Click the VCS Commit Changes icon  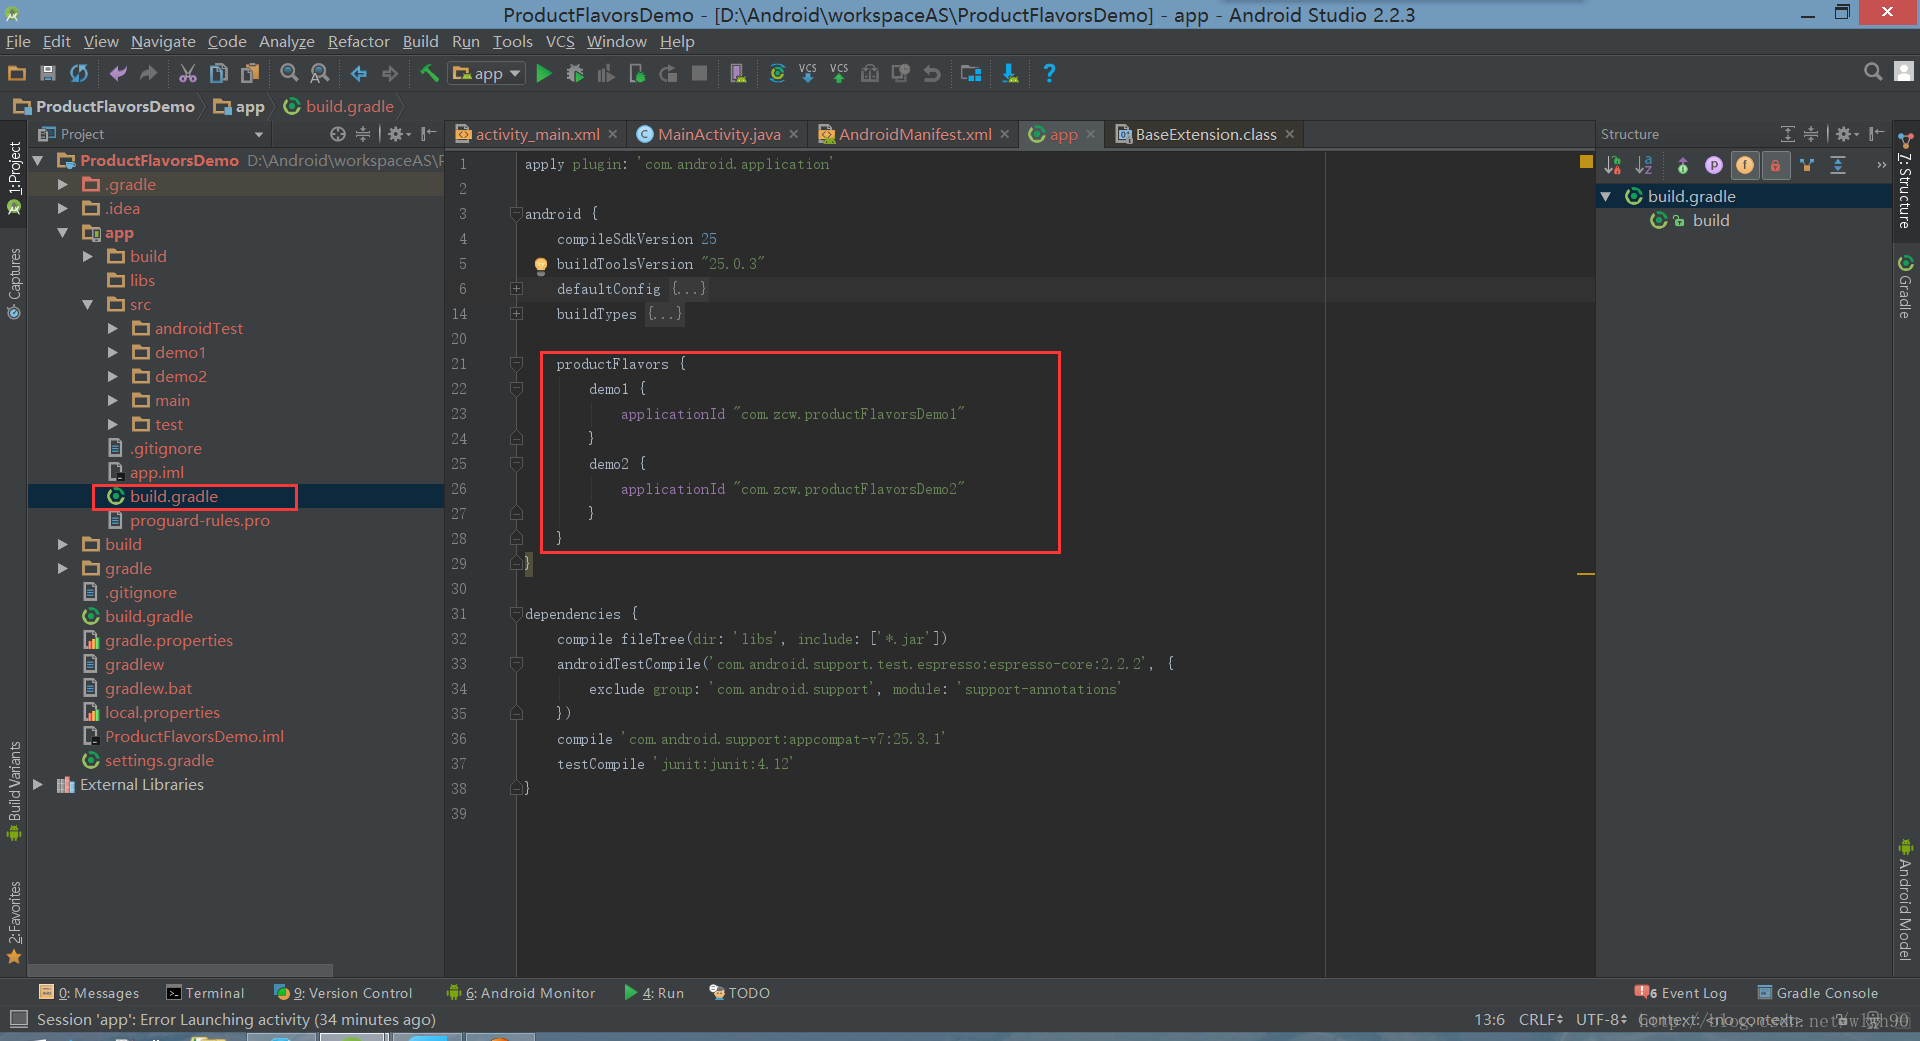point(839,73)
